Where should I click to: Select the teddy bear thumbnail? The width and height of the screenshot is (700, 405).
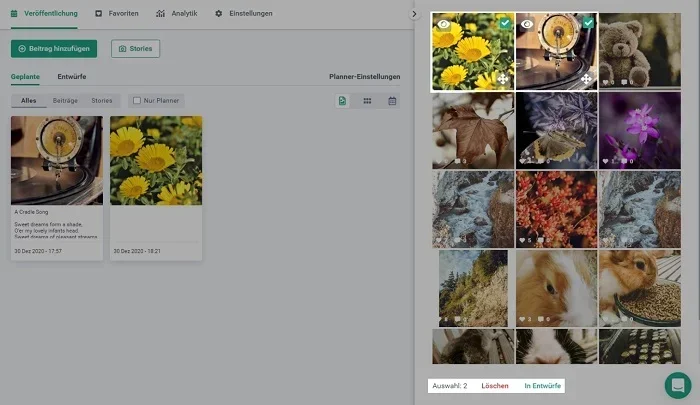pos(640,52)
